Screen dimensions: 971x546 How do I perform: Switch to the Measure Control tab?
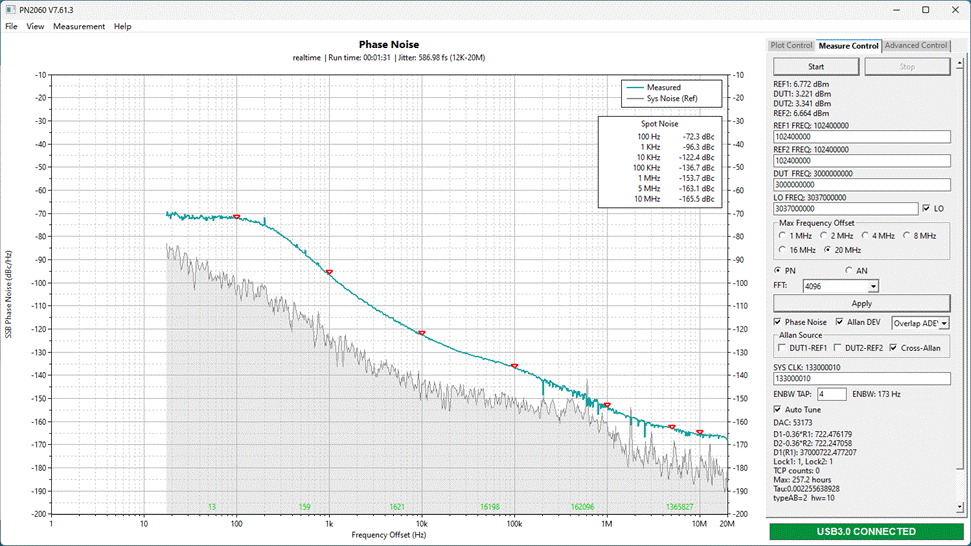click(x=848, y=46)
